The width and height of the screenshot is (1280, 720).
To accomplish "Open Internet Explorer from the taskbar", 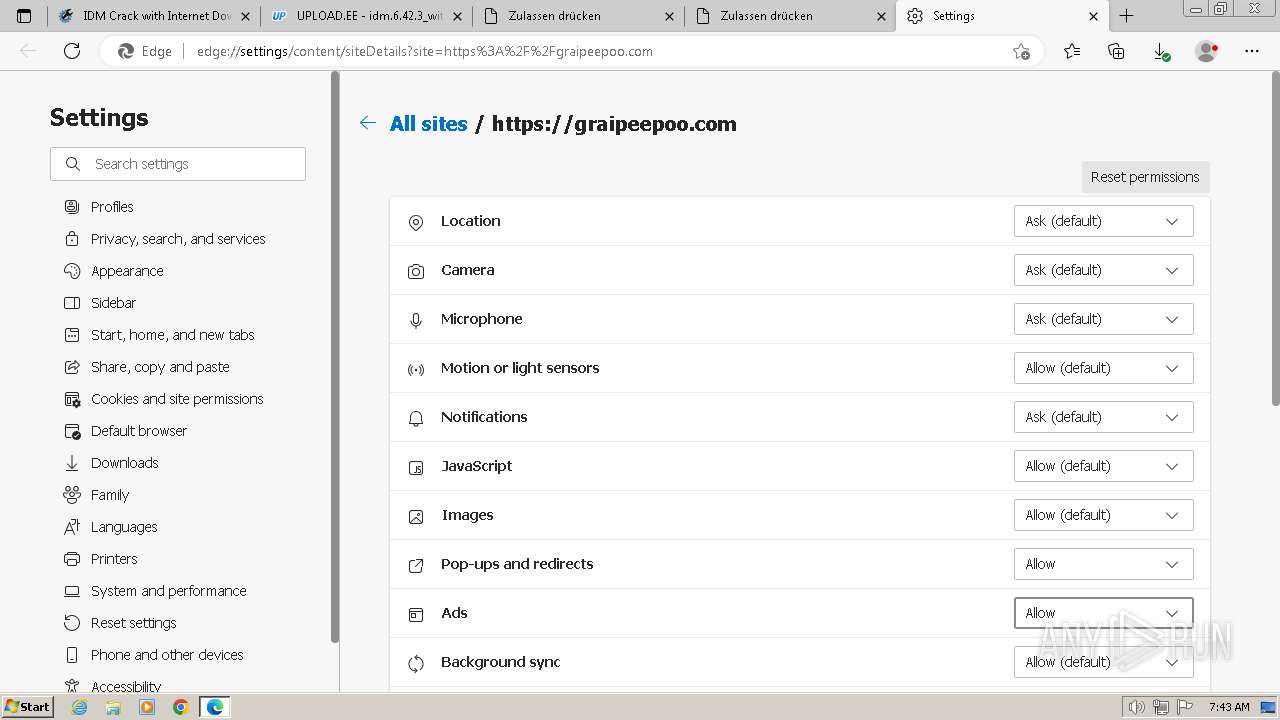I will click(80, 707).
